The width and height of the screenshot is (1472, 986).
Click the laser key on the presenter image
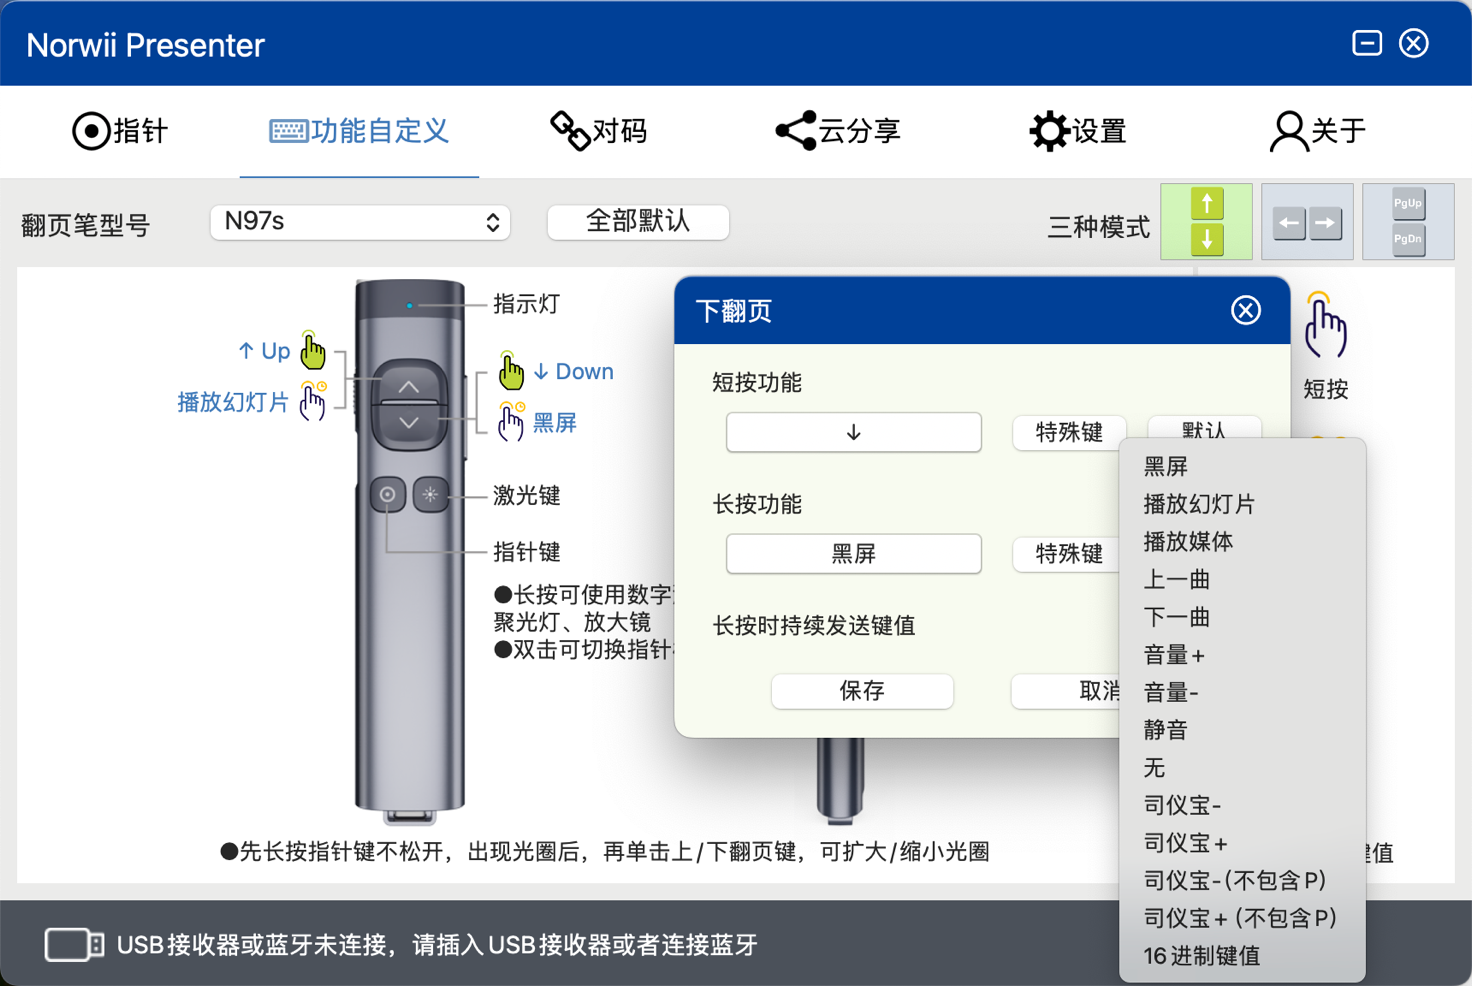pos(431,494)
